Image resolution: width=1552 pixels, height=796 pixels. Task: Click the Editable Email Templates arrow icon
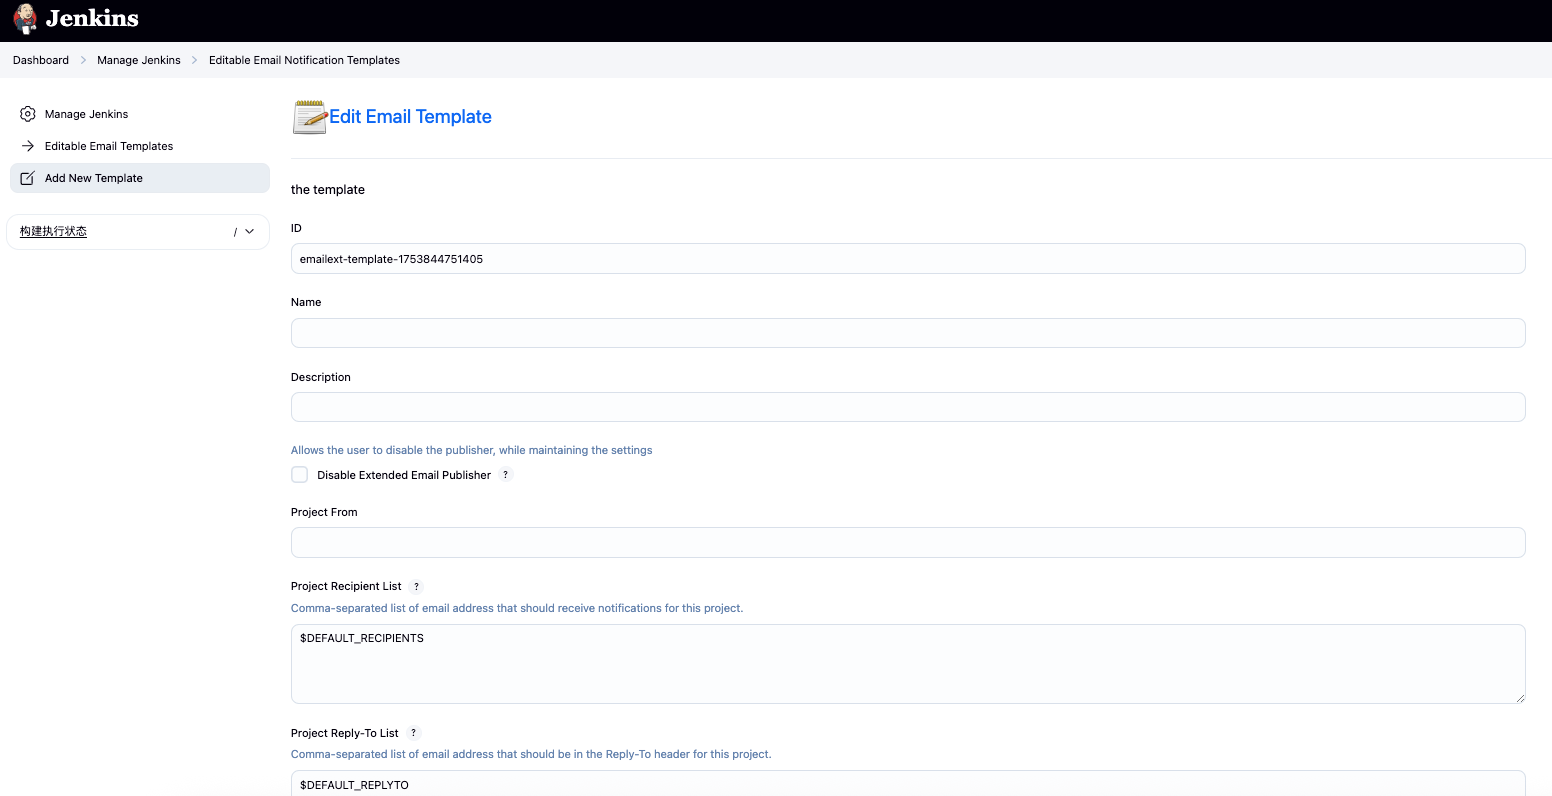(x=28, y=146)
